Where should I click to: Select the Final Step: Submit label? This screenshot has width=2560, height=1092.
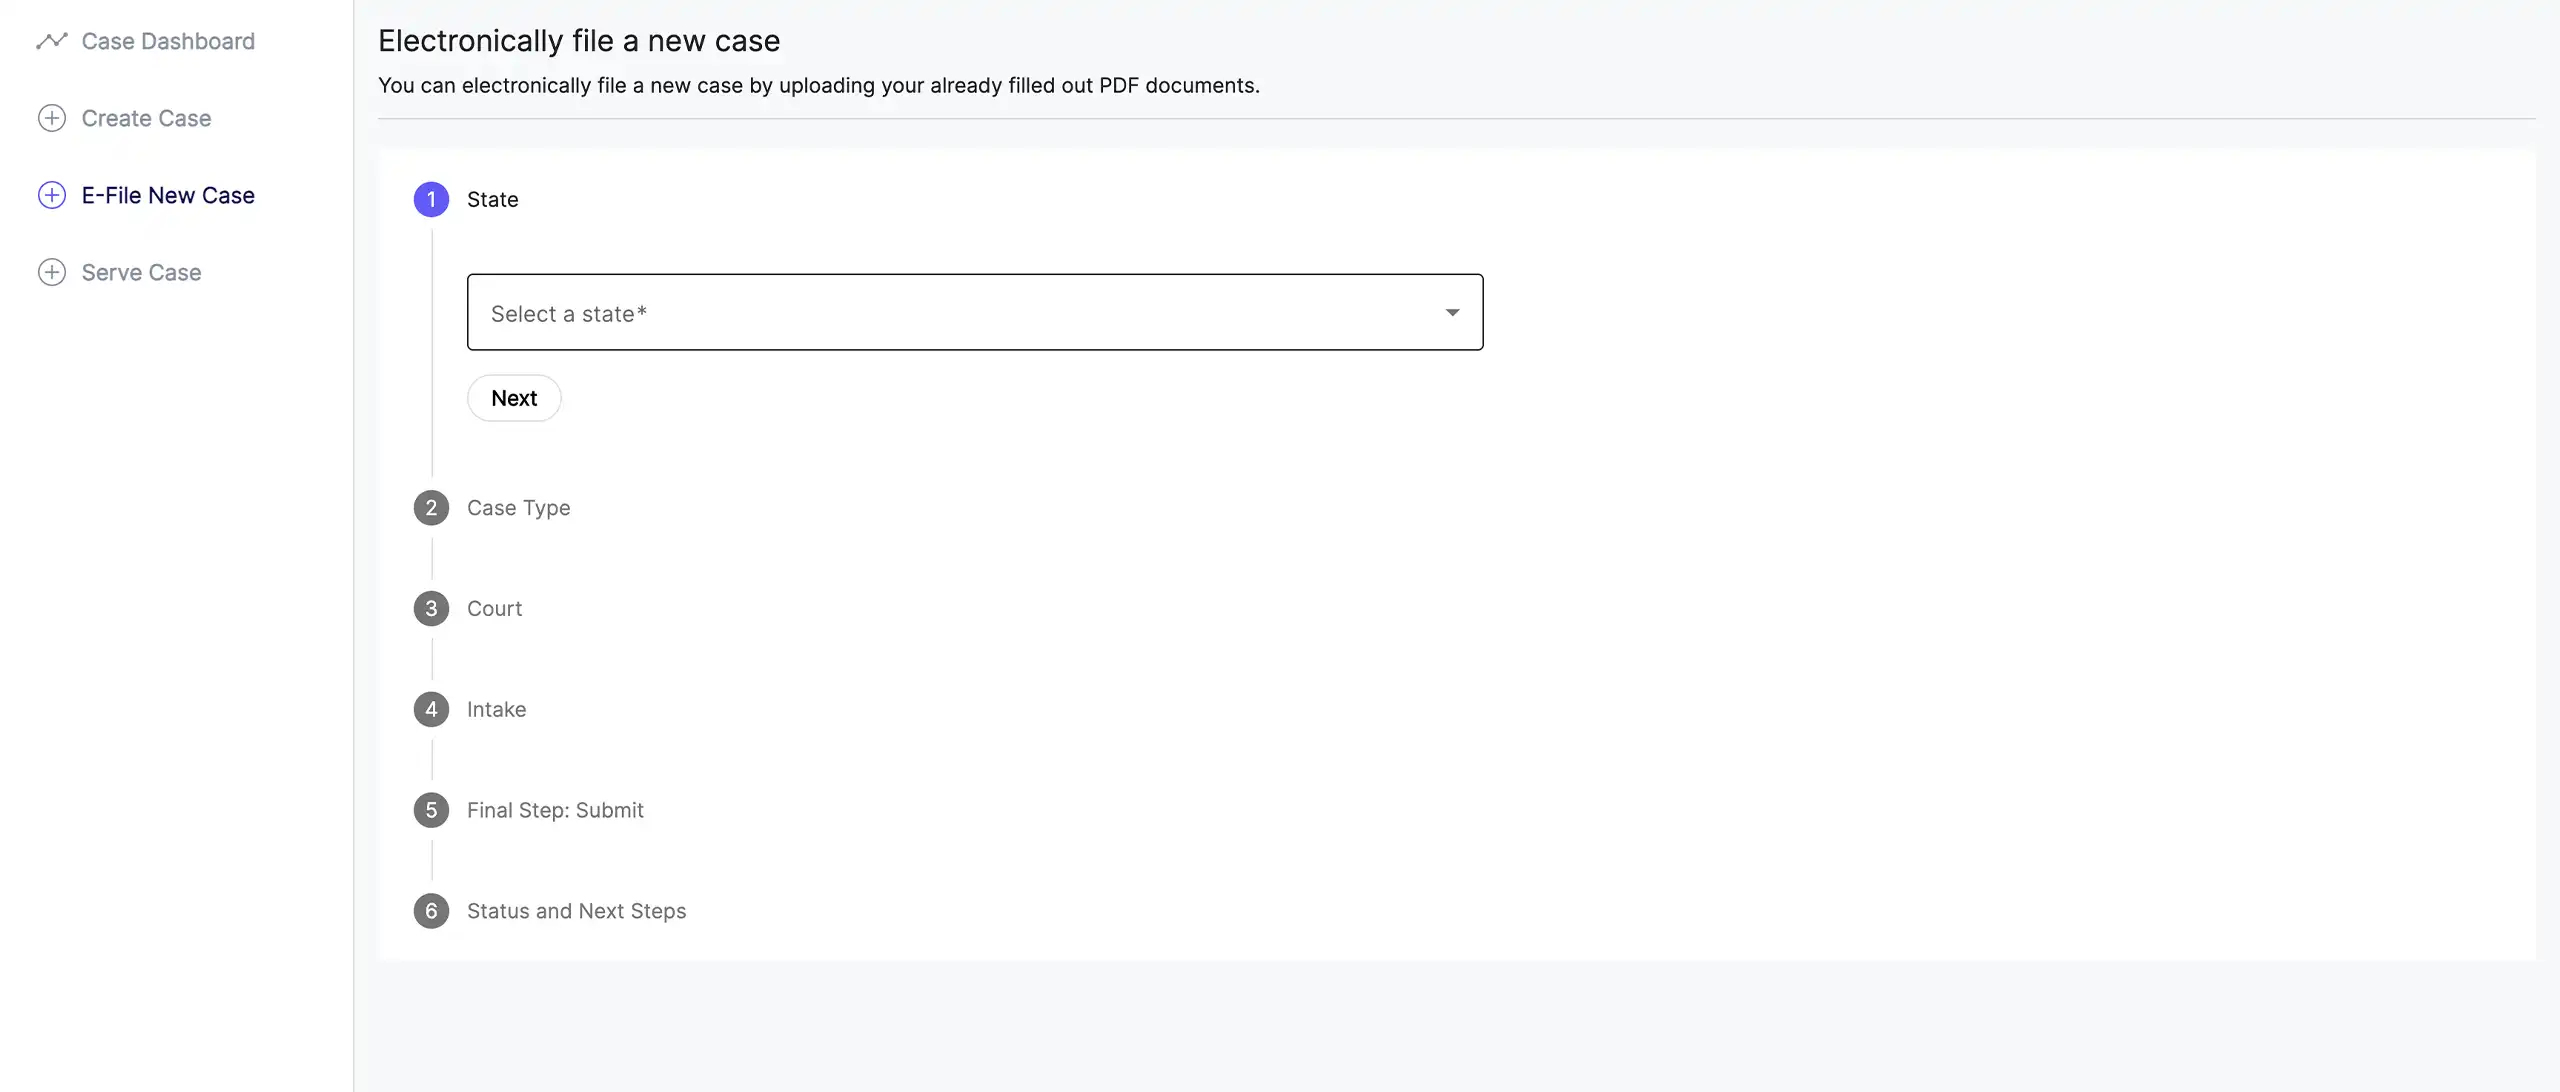555,810
